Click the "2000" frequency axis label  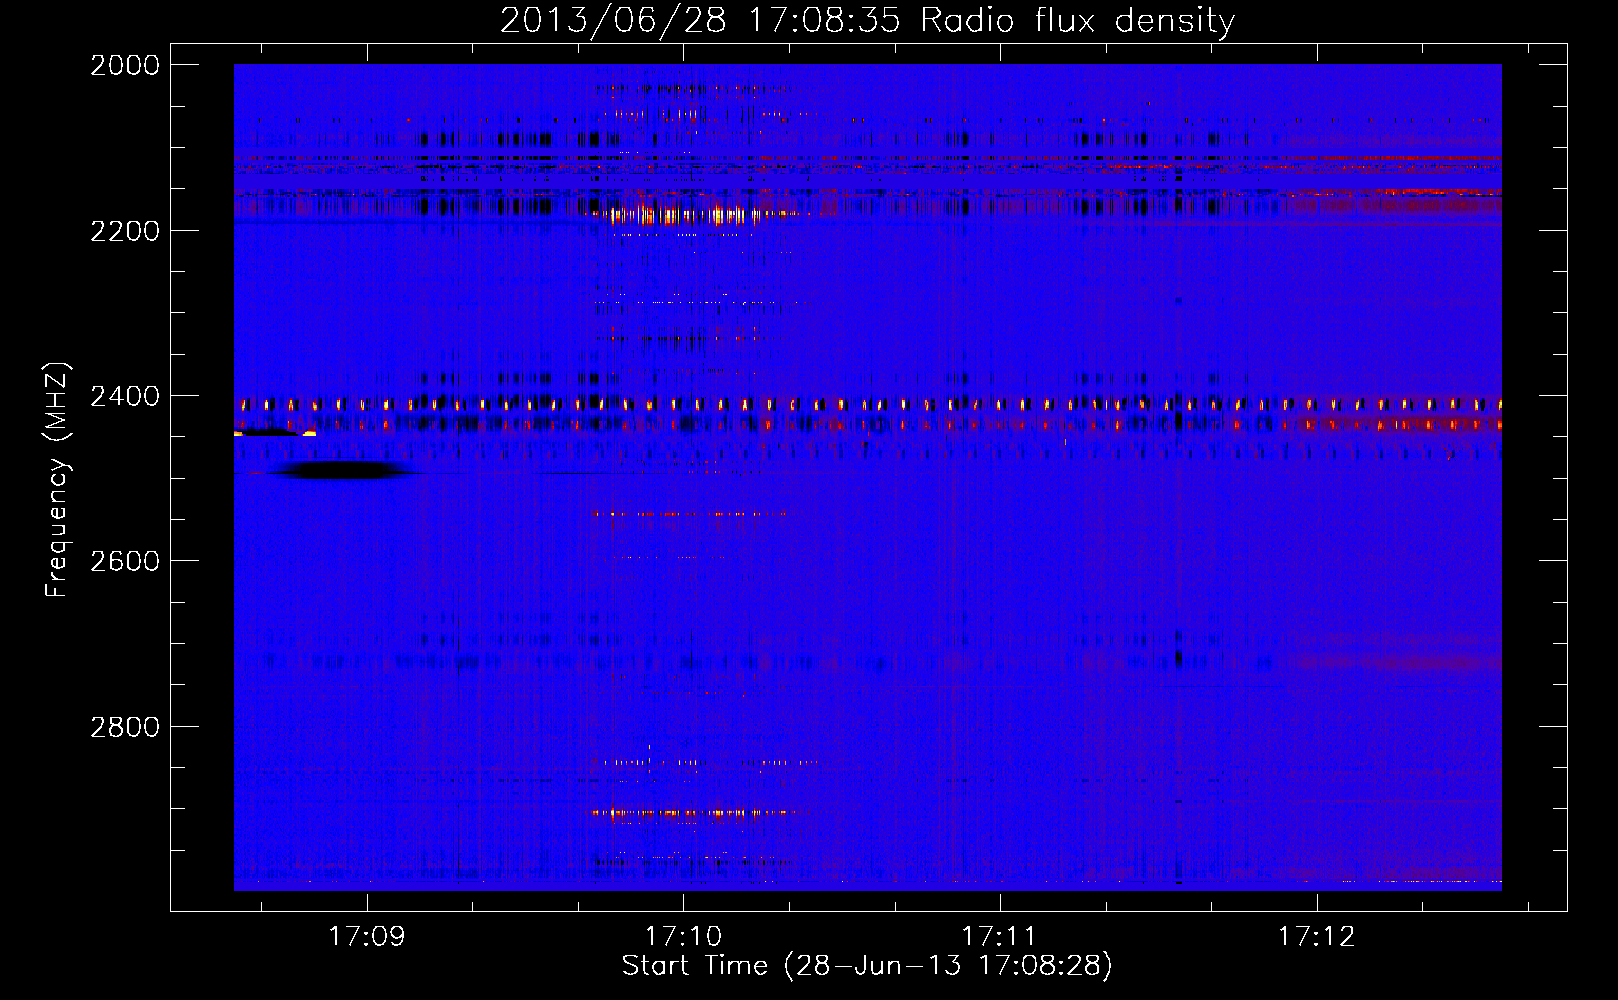click(125, 65)
